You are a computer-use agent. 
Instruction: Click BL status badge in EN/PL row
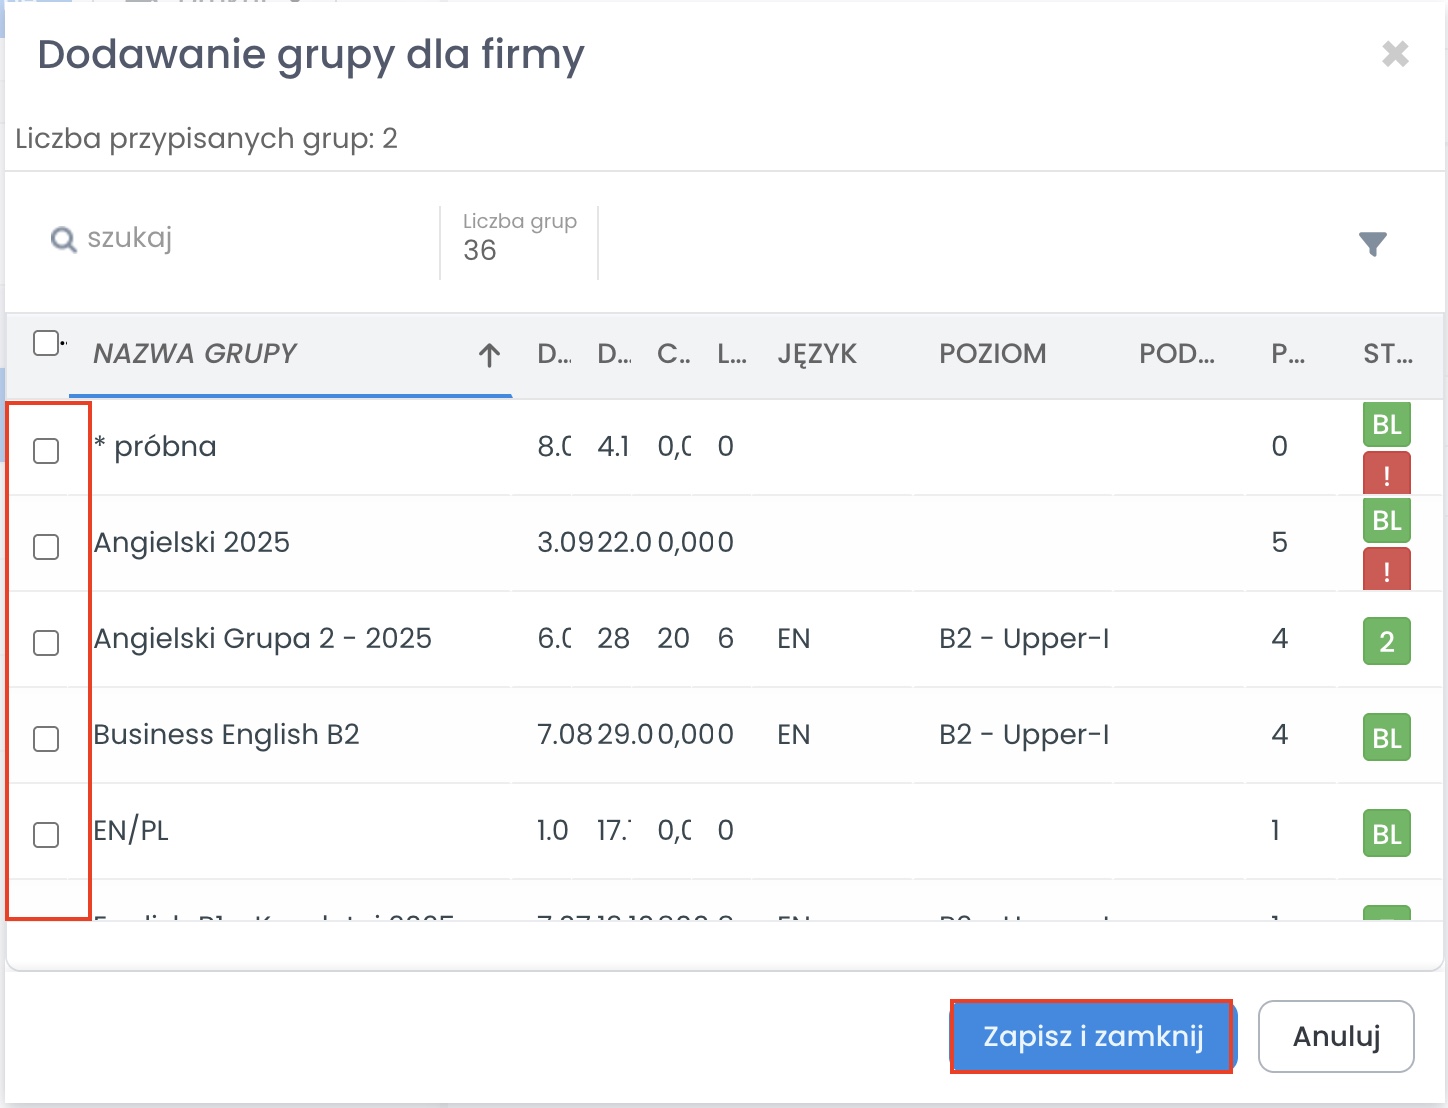click(x=1386, y=833)
